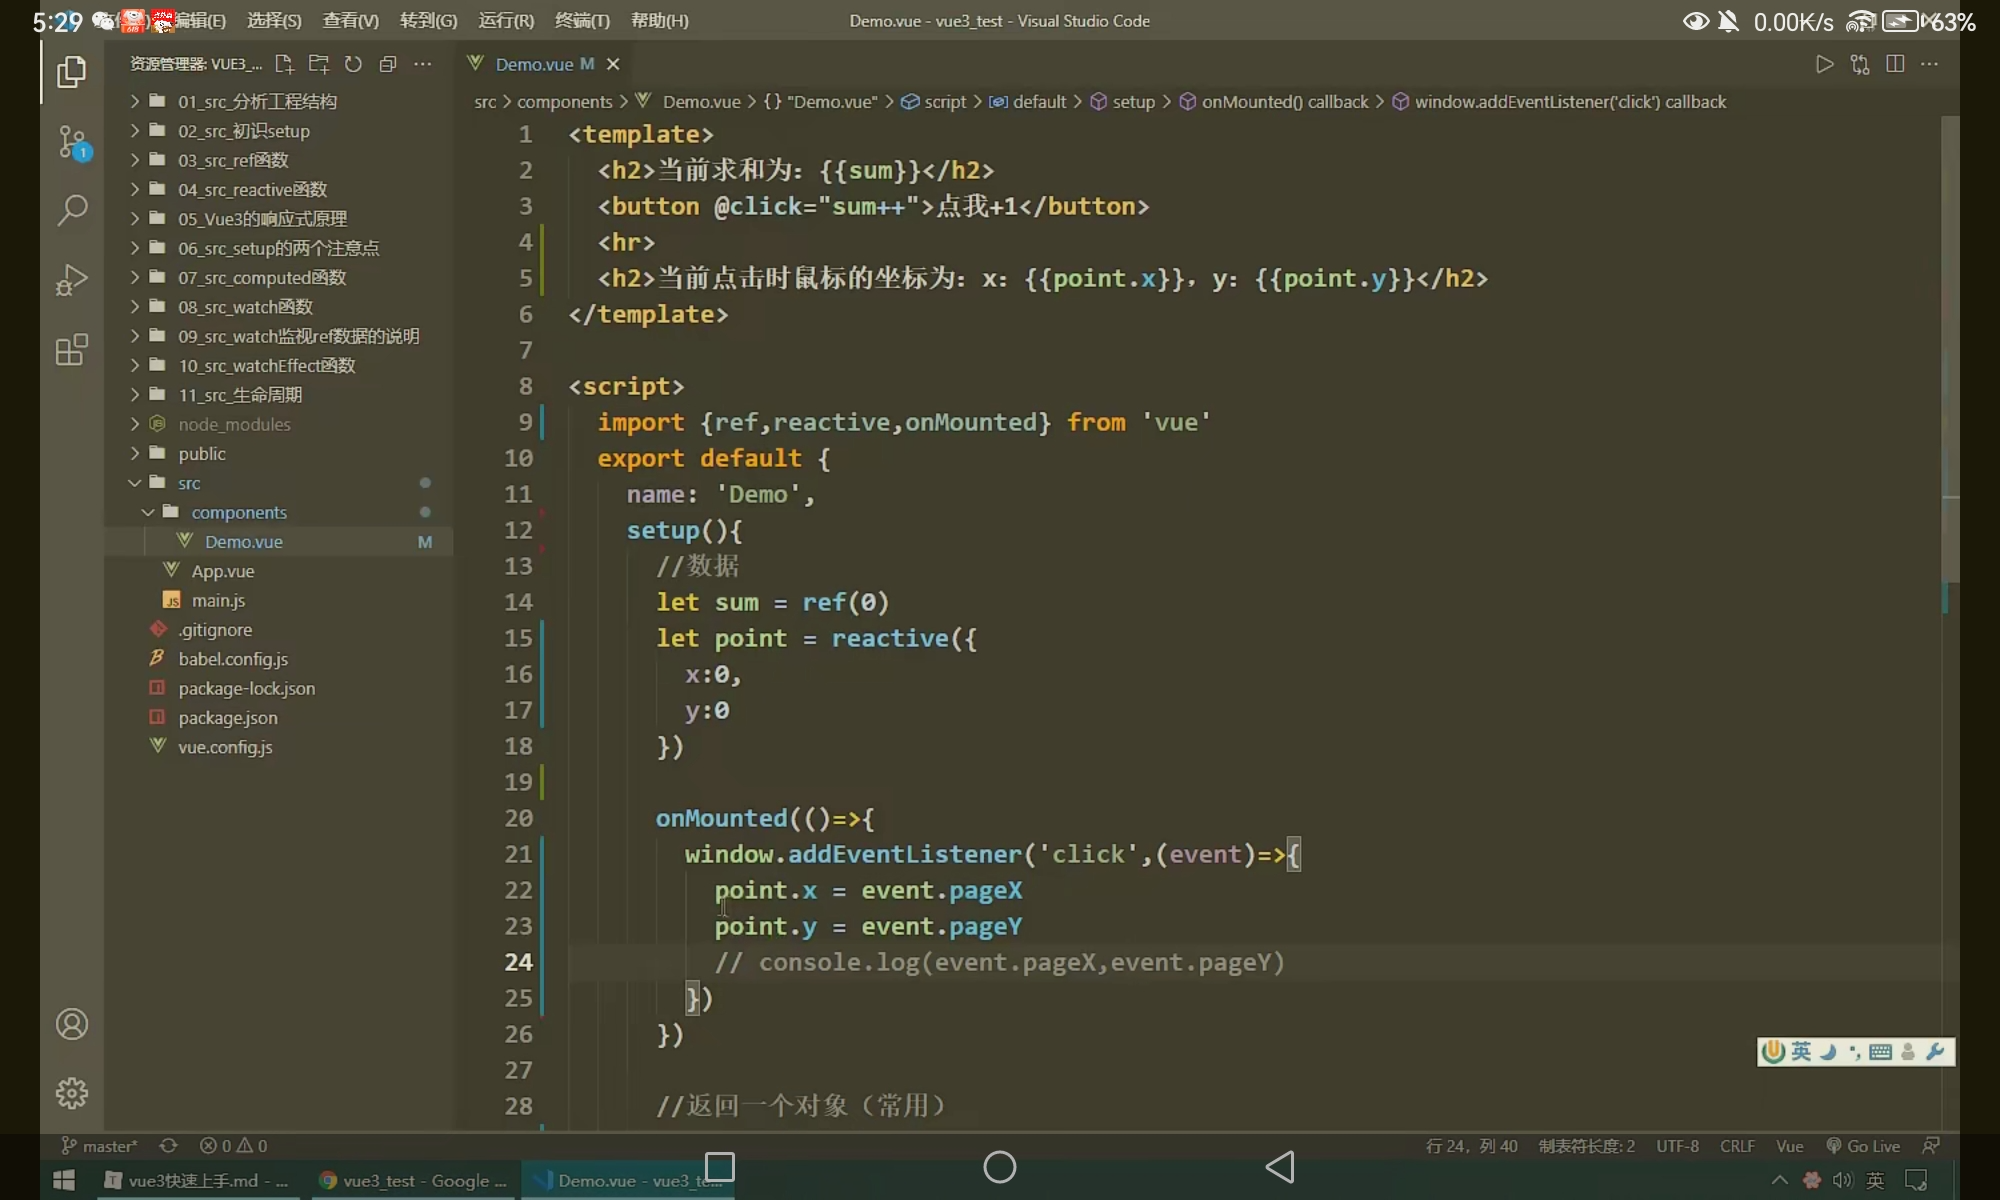The width and height of the screenshot is (2000, 1200).
Task: Click the Run Code play icon
Action: pos(1824,64)
